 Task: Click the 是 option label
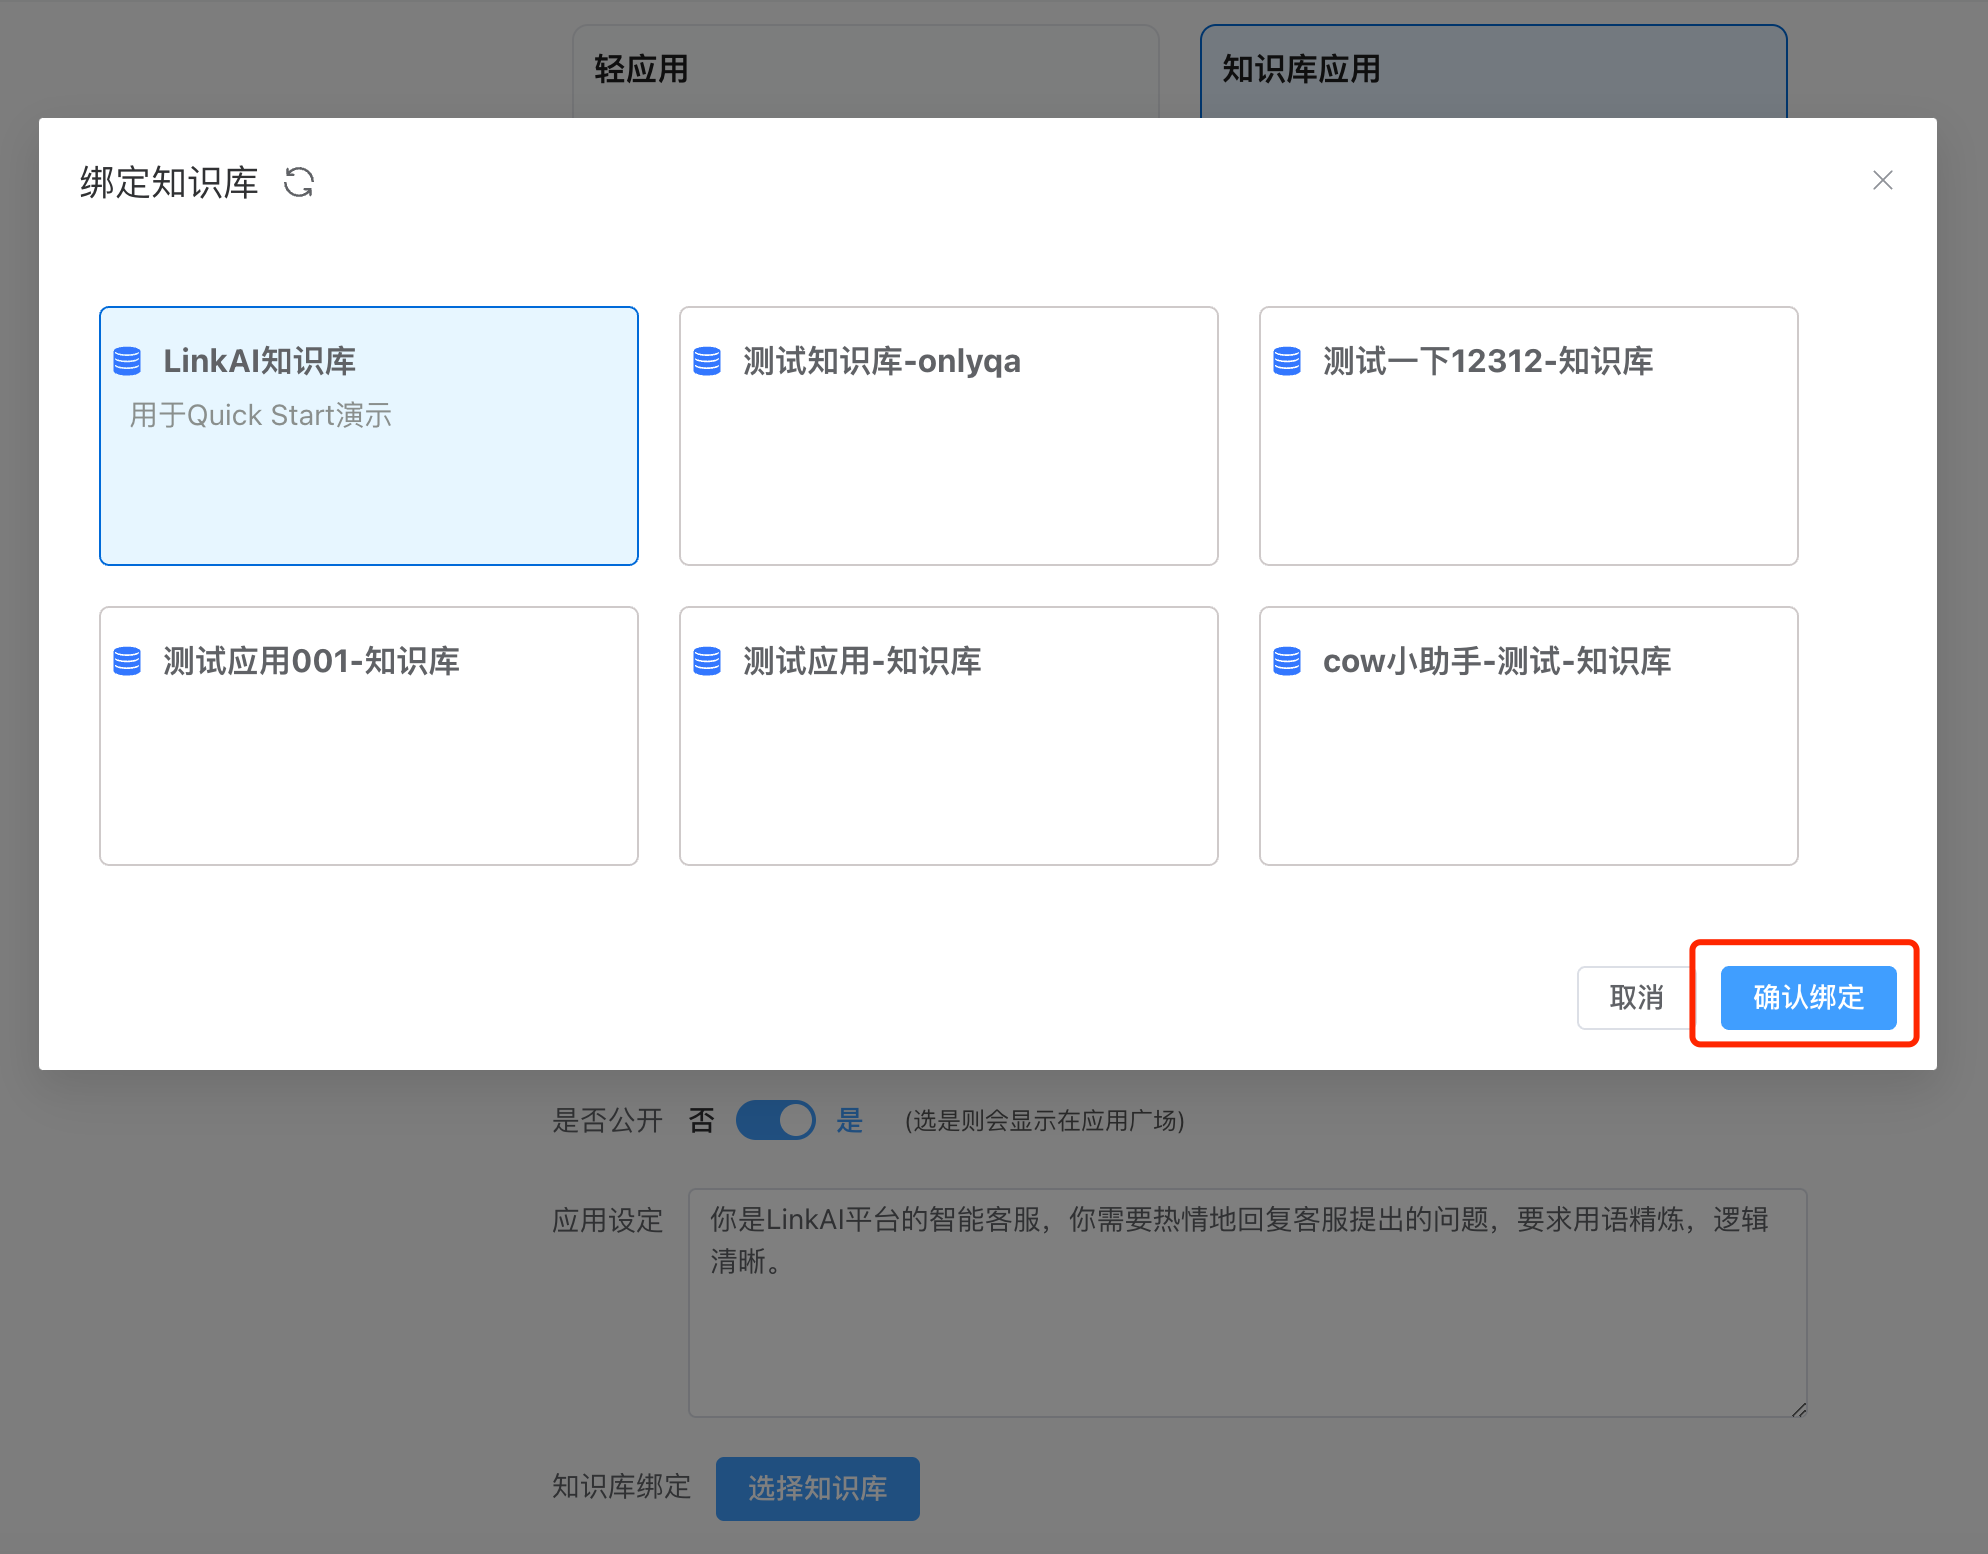coord(850,1120)
